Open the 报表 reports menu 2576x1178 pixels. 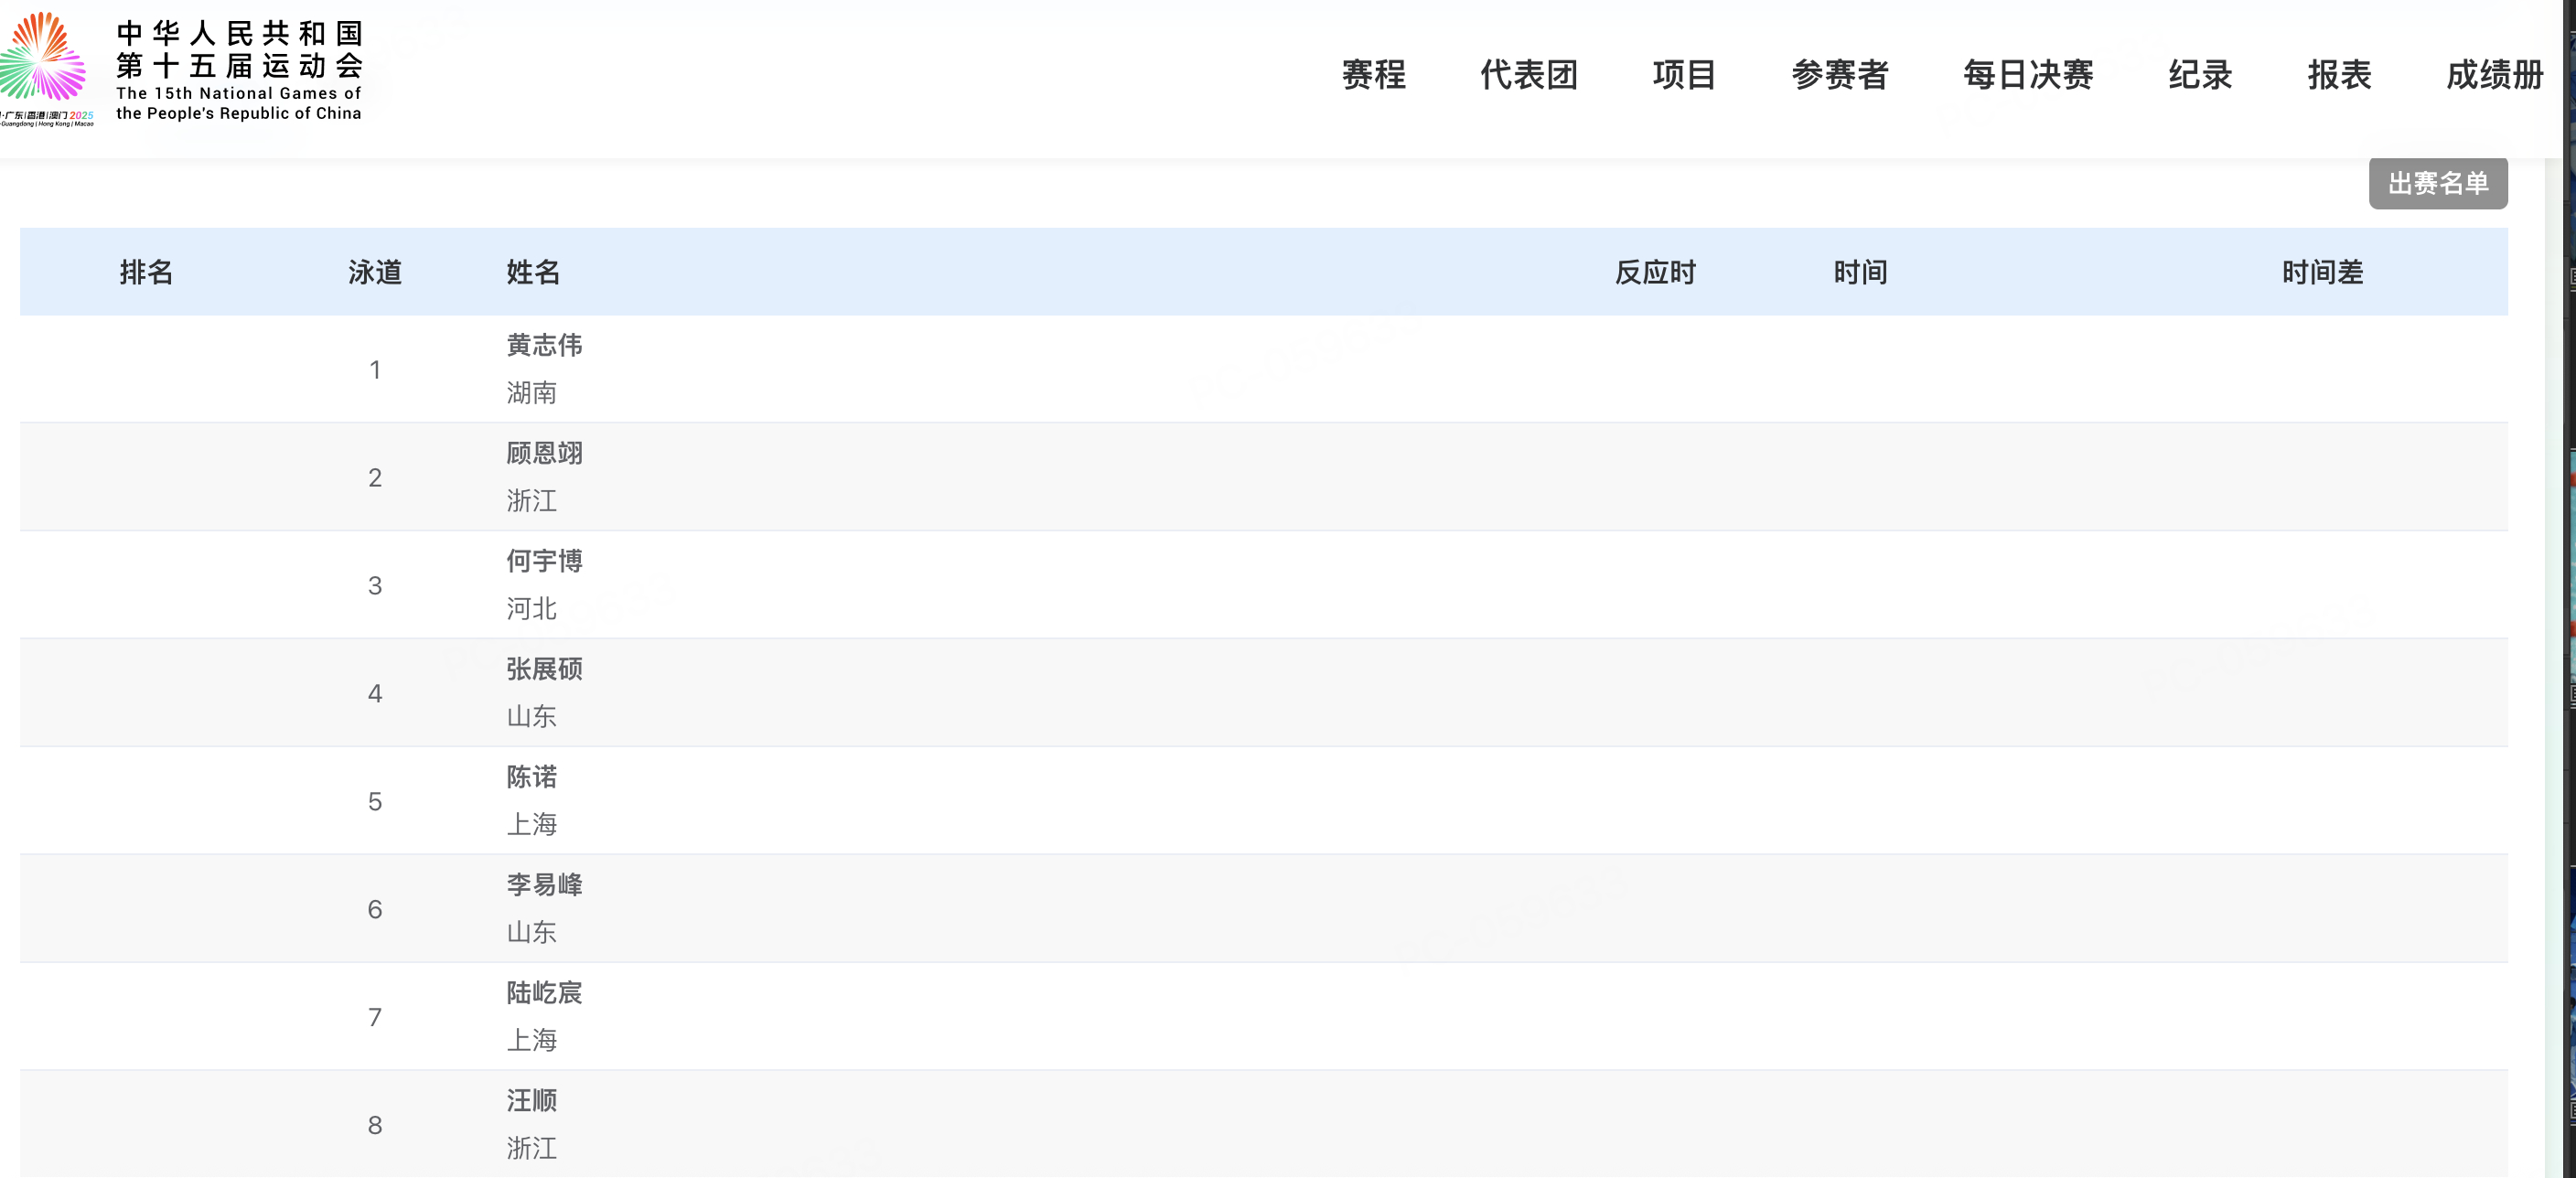click(2338, 75)
